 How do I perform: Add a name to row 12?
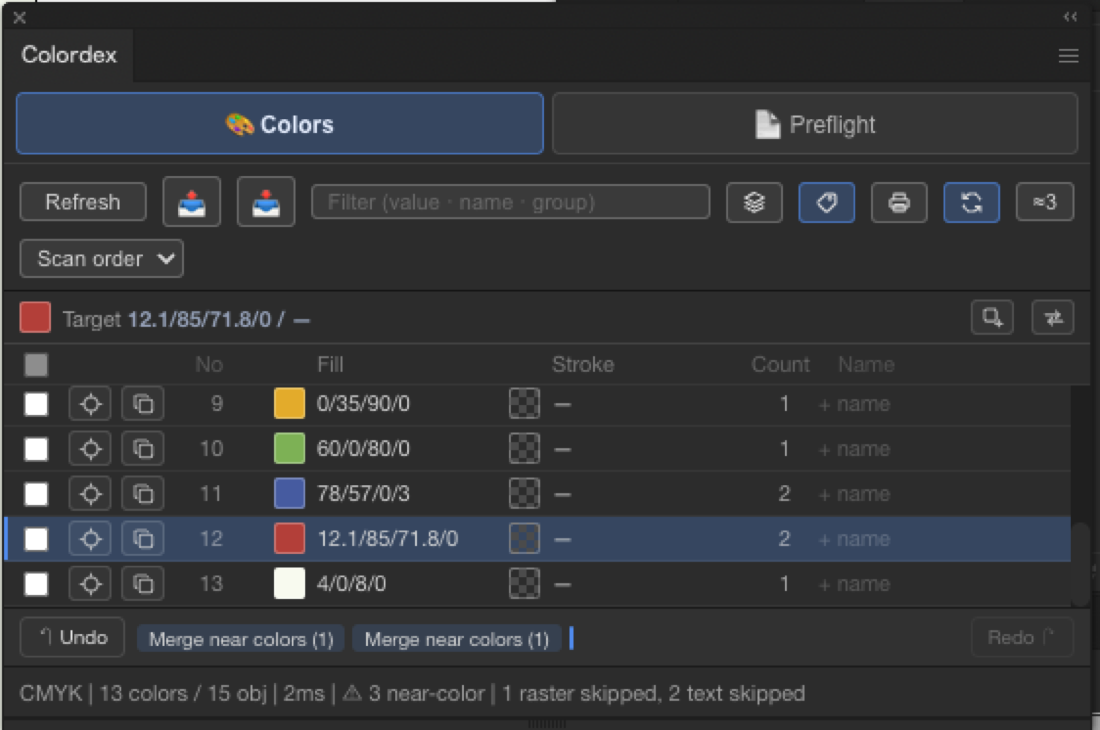tap(854, 539)
